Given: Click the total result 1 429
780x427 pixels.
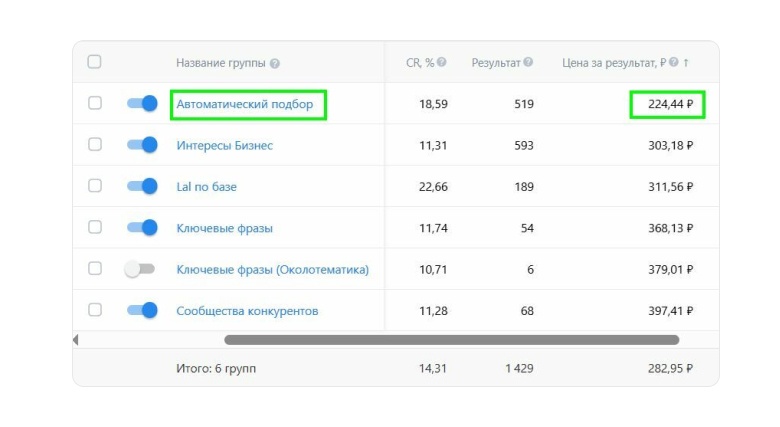Looking at the screenshot, I should click(x=519, y=368).
